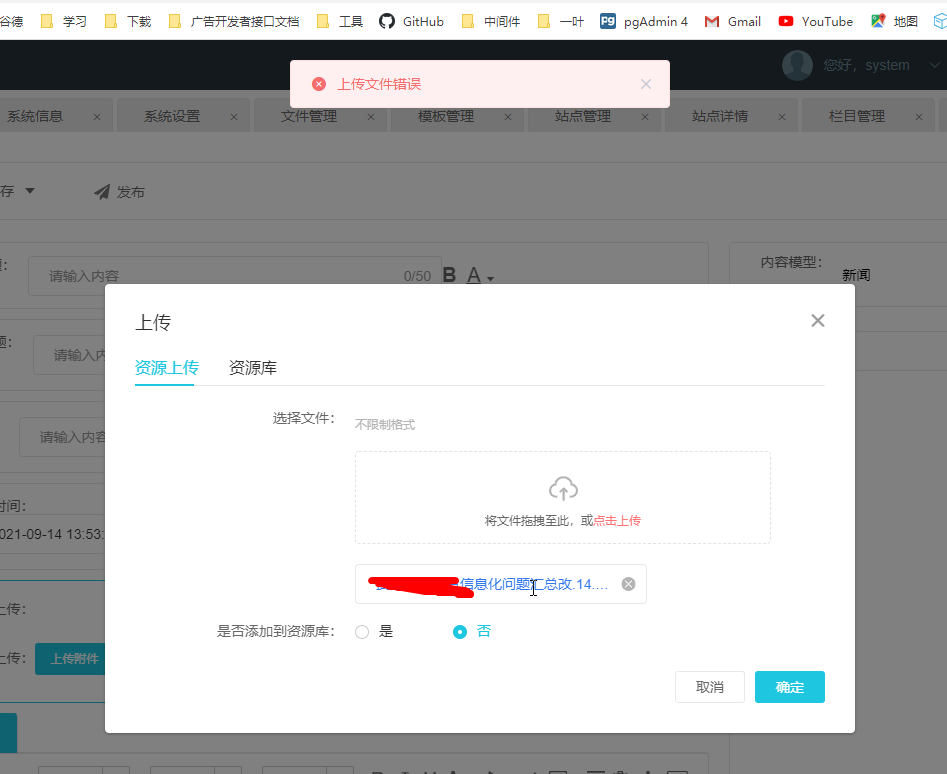The height and width of the screenshot is (774, 947).
Task: Switch to 资源库 tab
Action: click(252, 368)
